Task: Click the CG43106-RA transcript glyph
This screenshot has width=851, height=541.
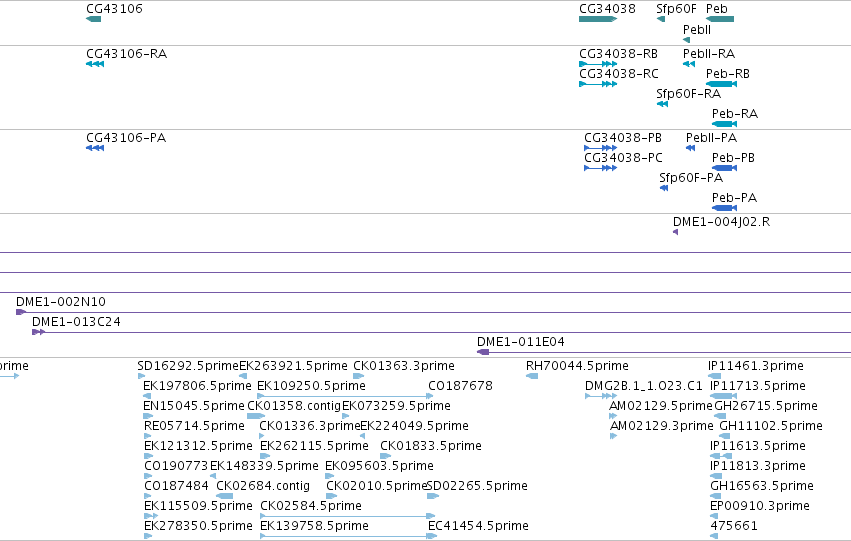Action: [95, 64]
